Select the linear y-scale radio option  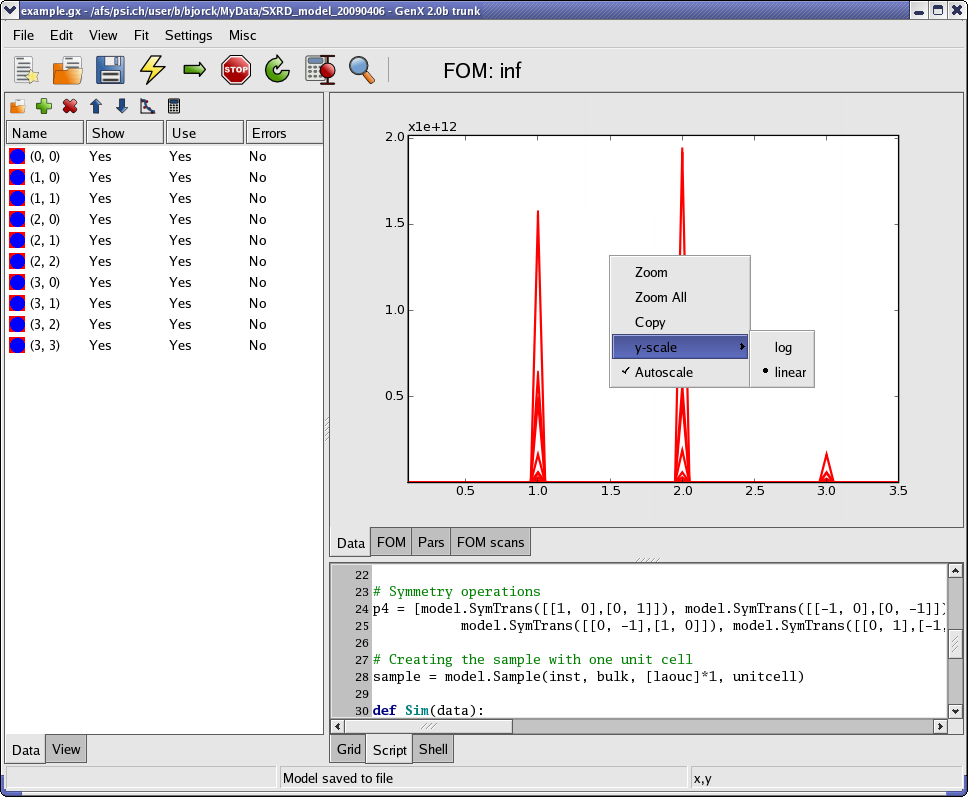coord(789,372)
